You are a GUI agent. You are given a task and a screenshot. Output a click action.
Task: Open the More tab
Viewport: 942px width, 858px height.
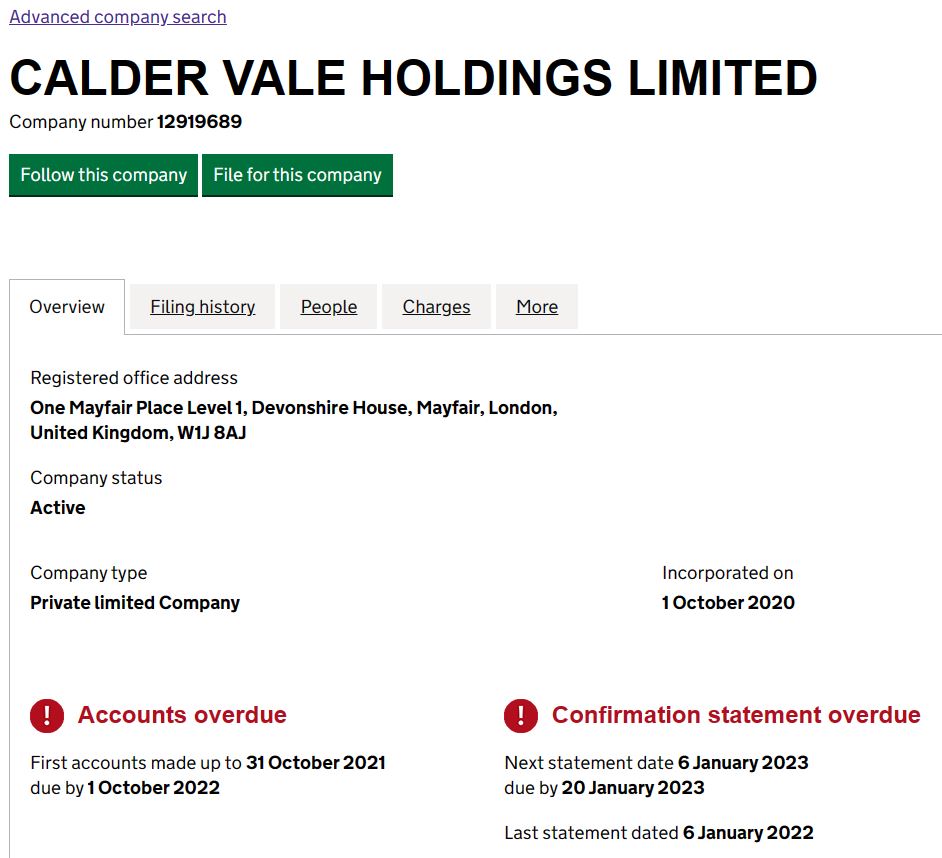point(537,307)
